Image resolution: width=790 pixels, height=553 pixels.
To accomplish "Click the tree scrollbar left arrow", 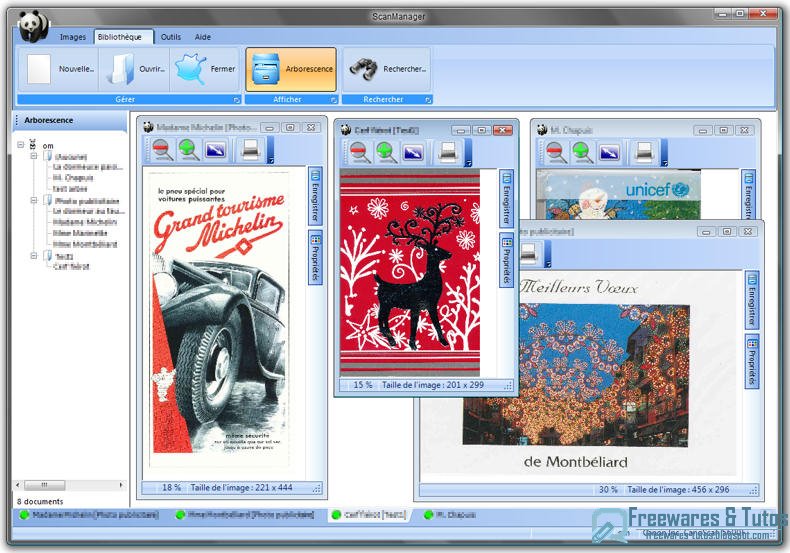I will (18, 485).
